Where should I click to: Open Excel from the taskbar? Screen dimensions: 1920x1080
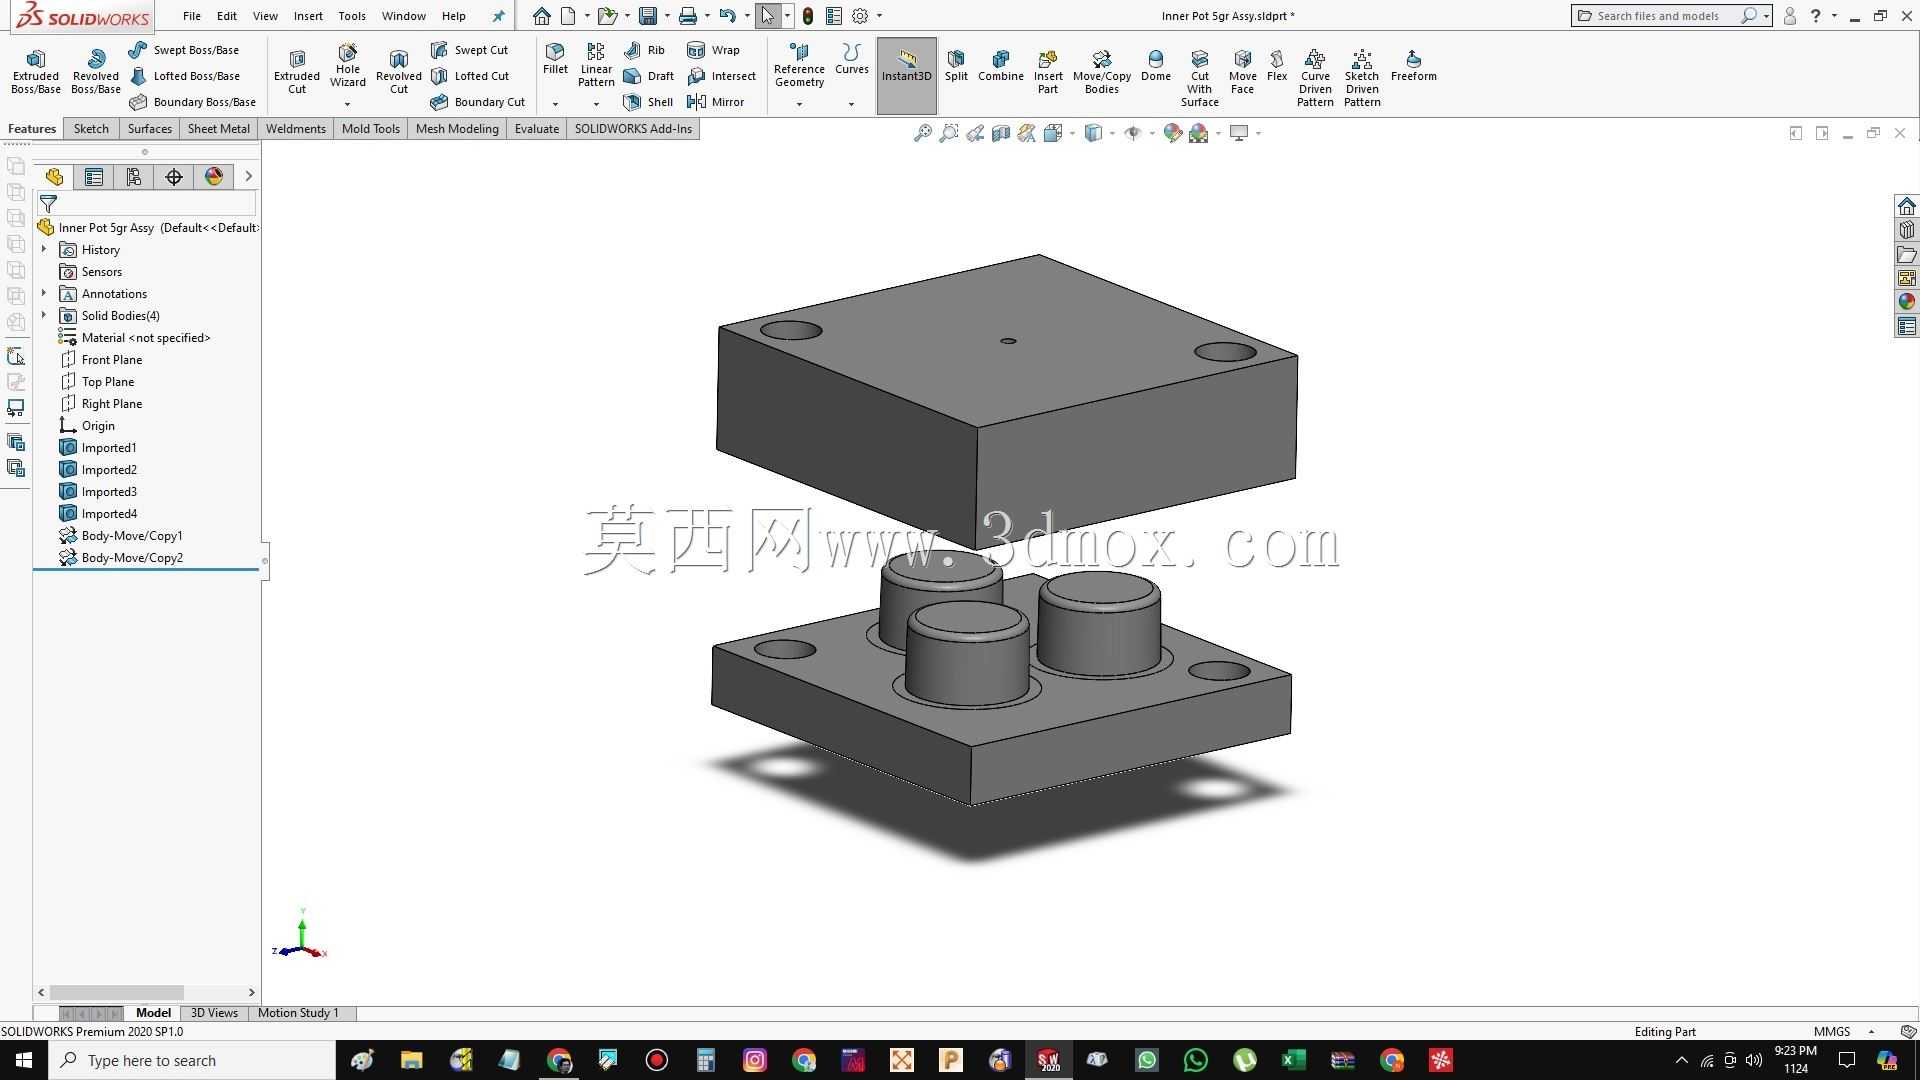tap(1294, 1060)
